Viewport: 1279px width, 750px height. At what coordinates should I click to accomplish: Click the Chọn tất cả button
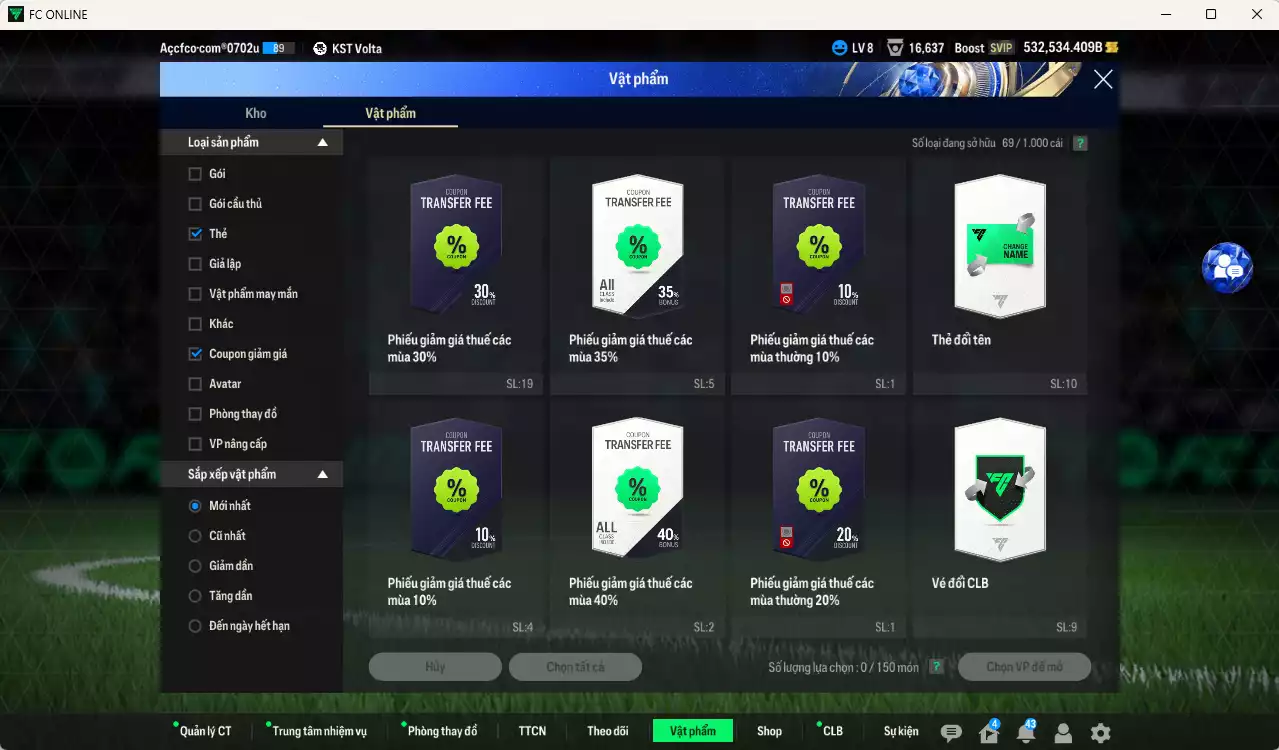575,667
